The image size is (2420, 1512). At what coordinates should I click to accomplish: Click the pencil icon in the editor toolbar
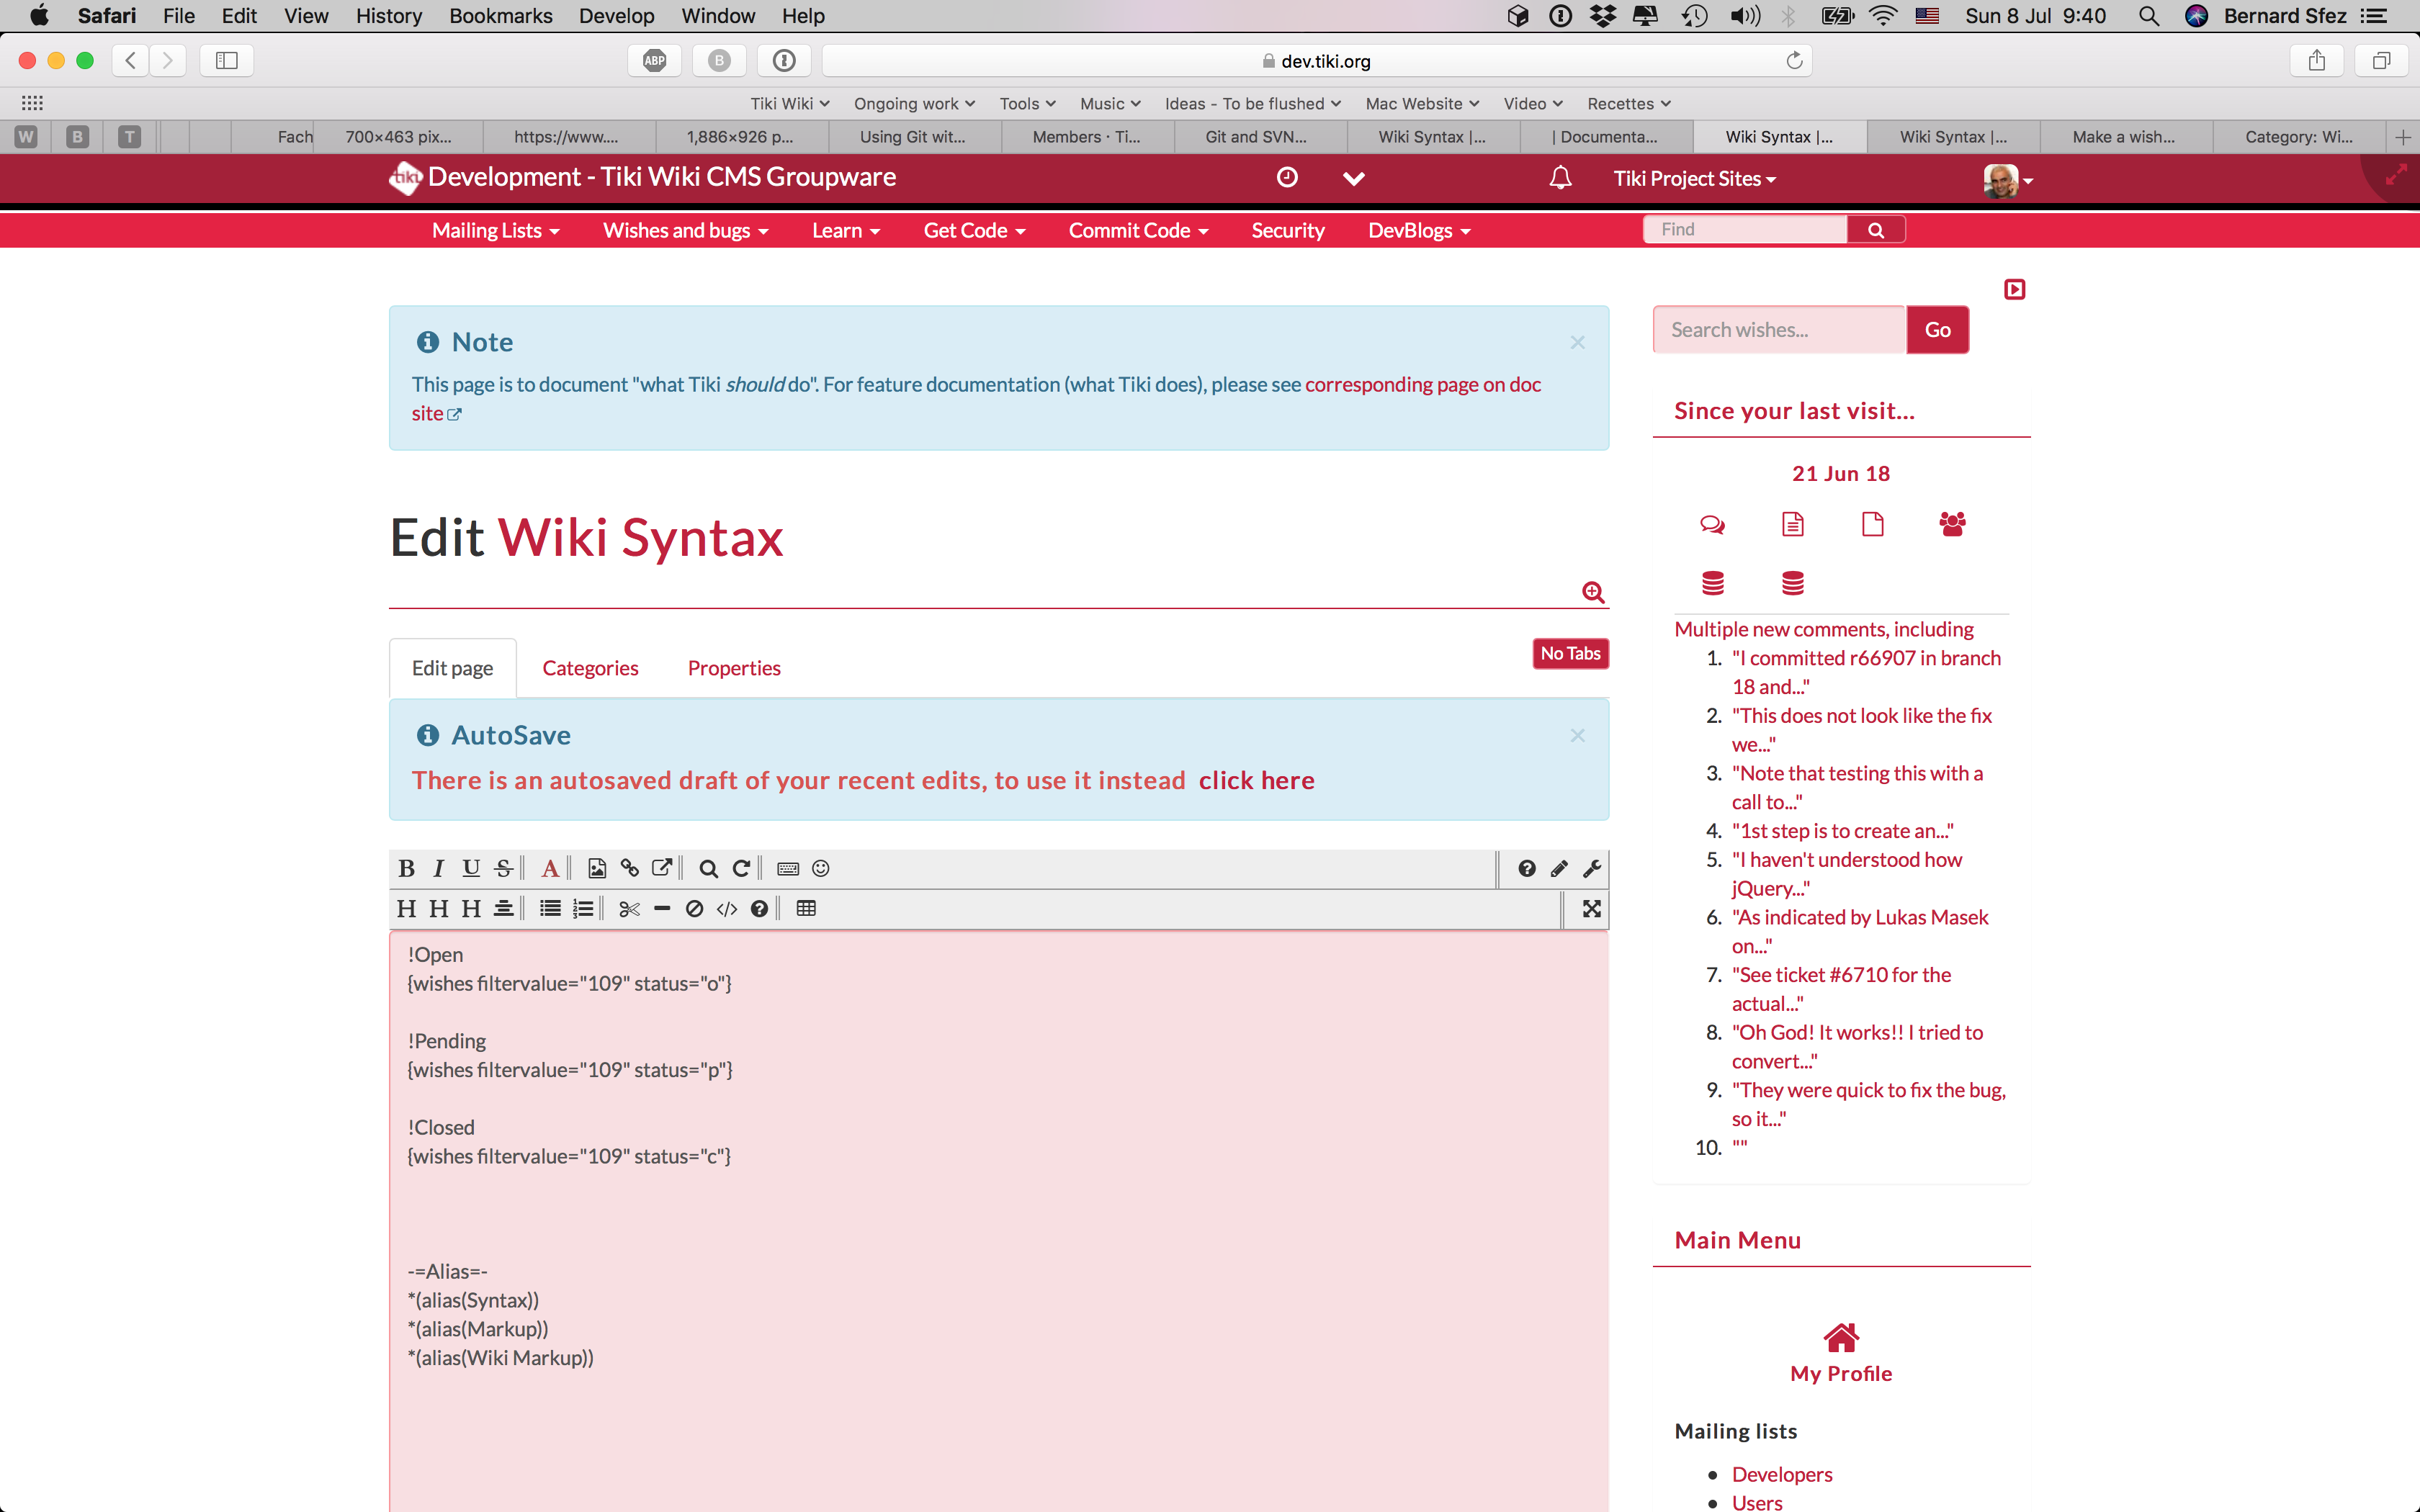[x=1559, y=868]
